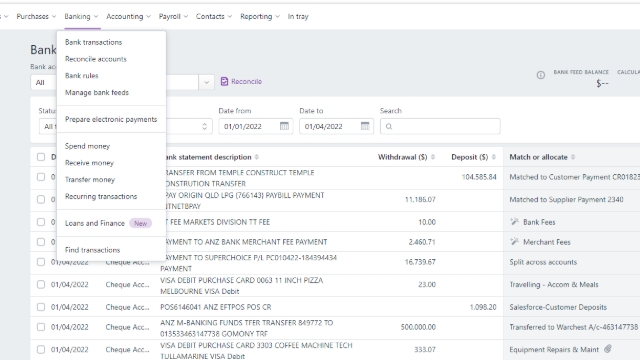Open Split across accounts allocation

point(543,262)
